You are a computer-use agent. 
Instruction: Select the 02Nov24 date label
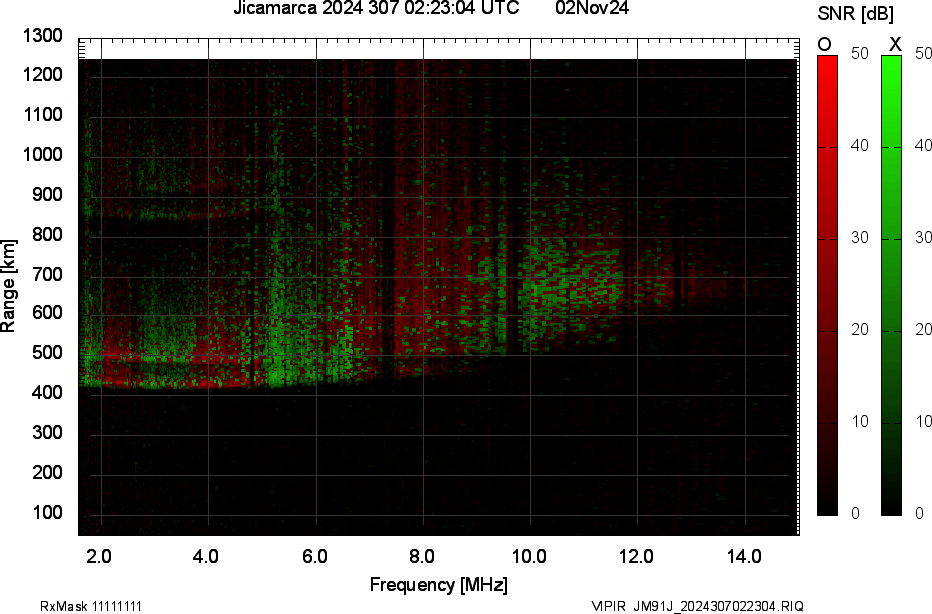click(x=592, y=8)
